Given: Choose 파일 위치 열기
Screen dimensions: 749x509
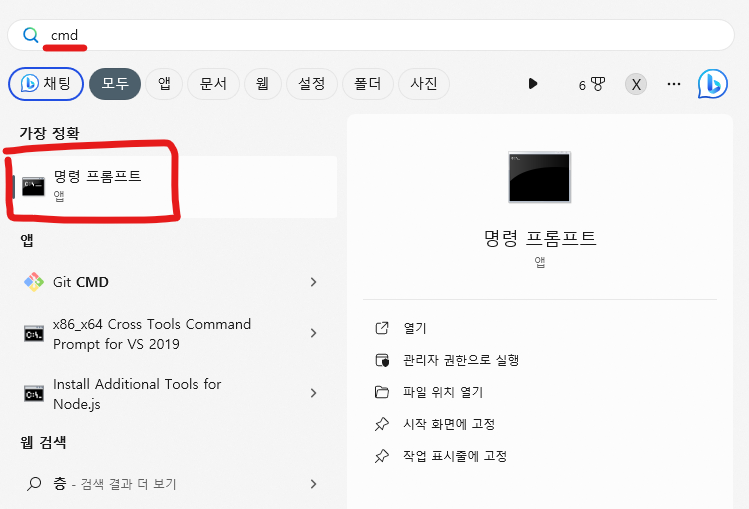Looking at the screenshot, I should [443, 392].
